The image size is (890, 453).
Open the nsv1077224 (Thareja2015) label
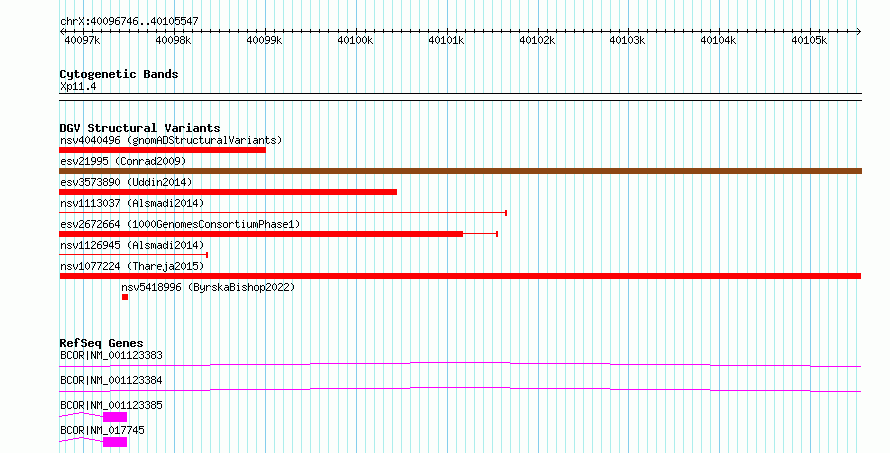pyautogui.click(x=132, y=266)
